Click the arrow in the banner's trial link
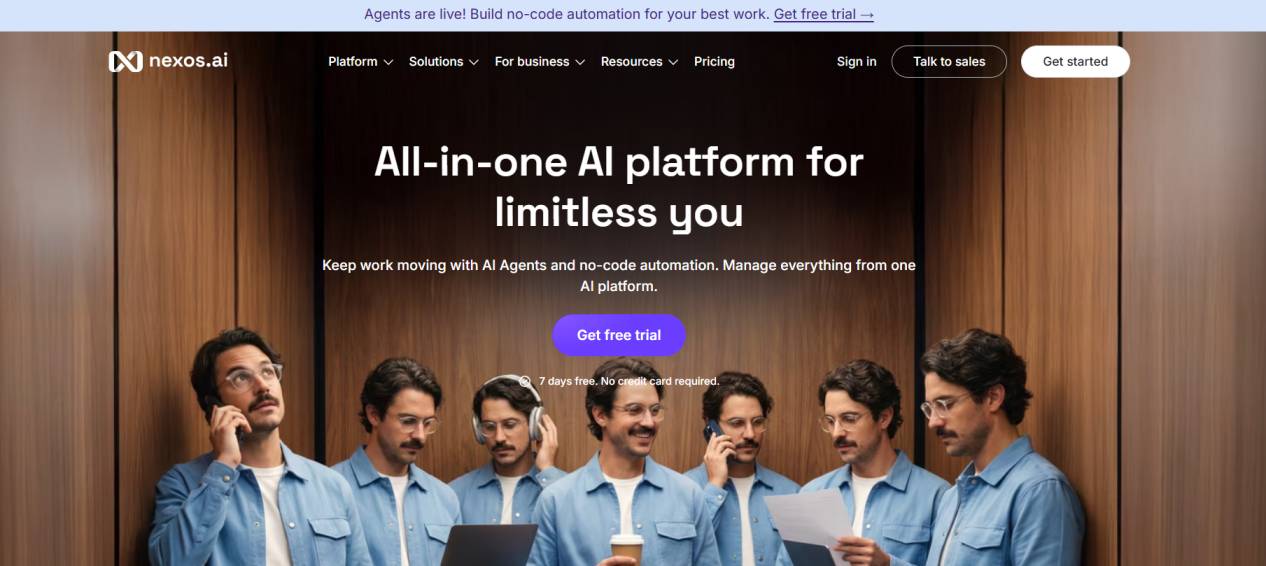This screenshot has height=566, width=1266. [x=867, y=15]
